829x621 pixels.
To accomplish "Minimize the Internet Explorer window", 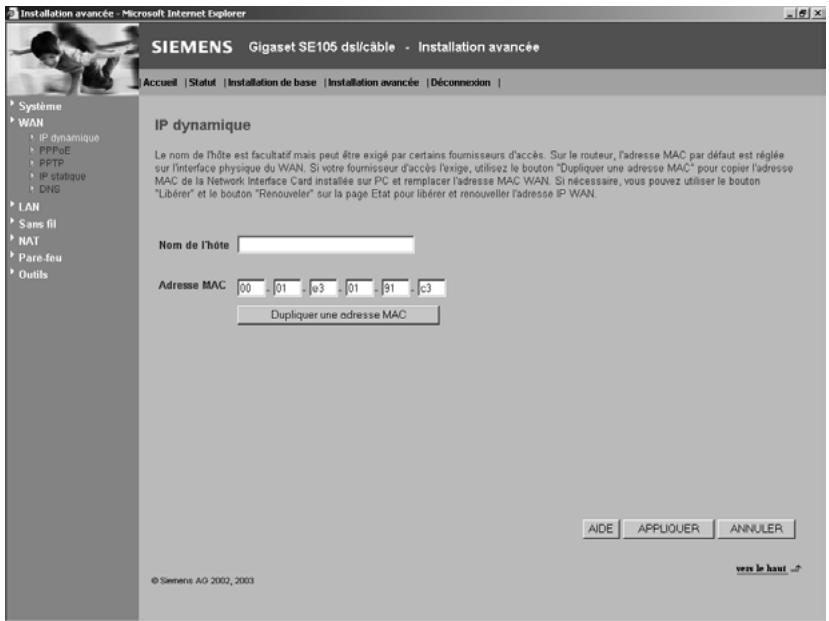I will [x=790, y=14].
